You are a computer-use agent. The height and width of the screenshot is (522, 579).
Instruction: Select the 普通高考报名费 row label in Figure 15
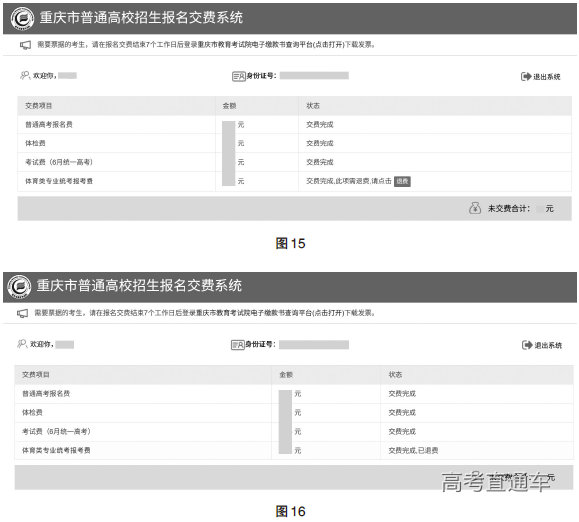pyautogui.click(x=49, y=124)
